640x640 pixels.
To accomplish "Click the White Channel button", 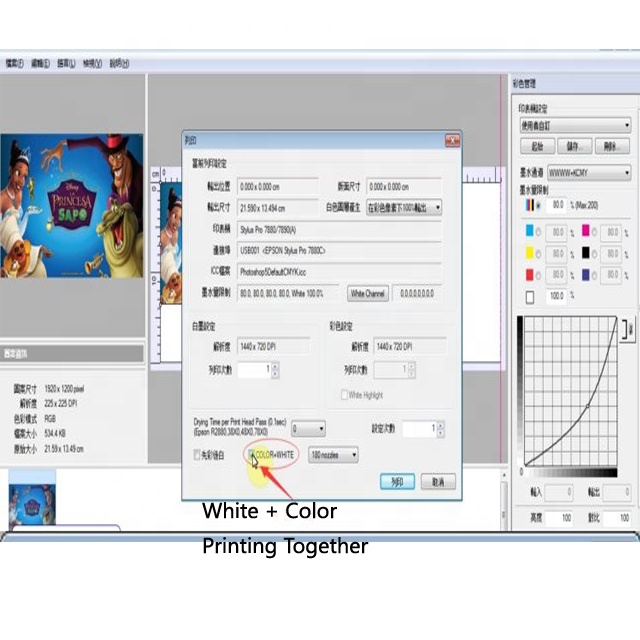I will 368,293.
